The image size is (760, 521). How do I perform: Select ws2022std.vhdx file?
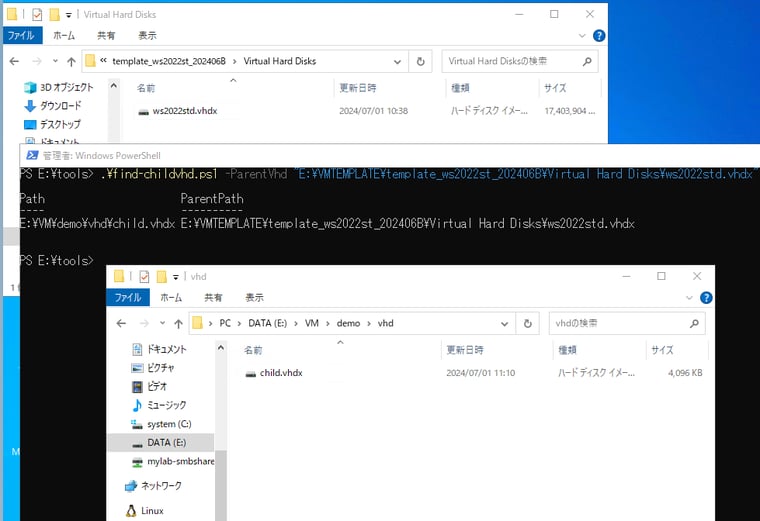point(185,111)
